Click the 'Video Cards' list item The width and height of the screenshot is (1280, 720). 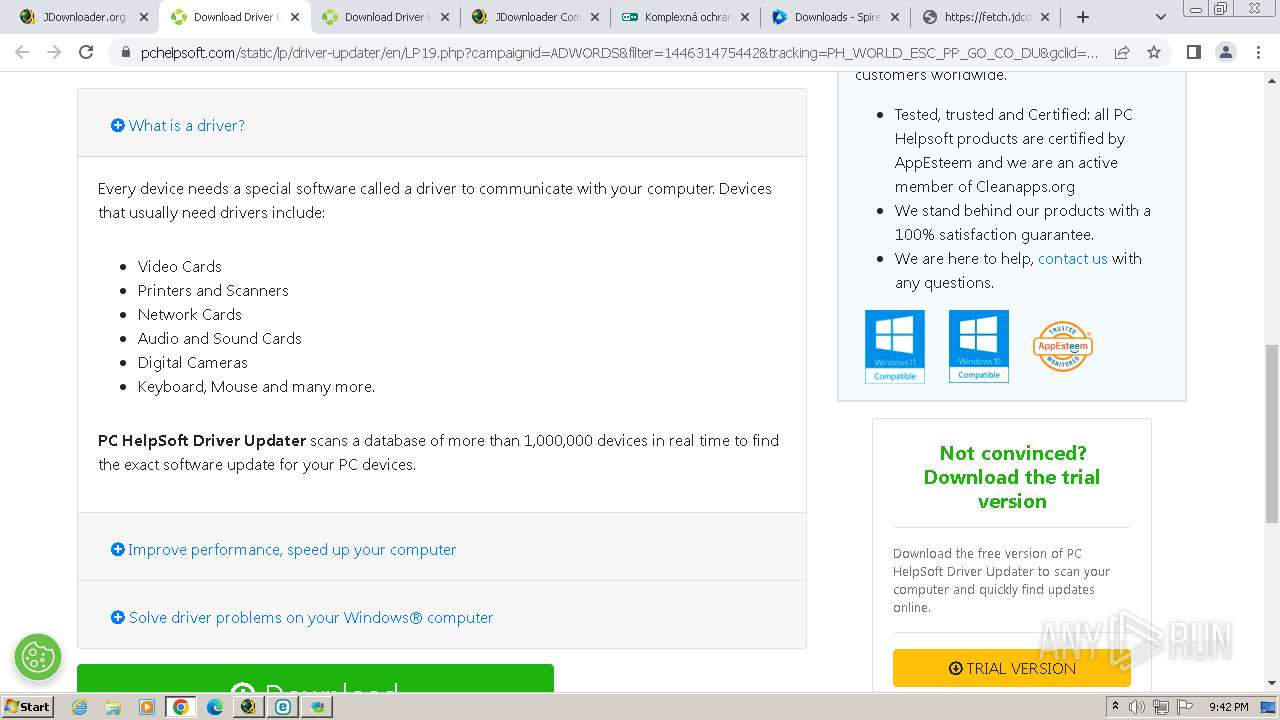pyautogui.click(x=180, y=266)
